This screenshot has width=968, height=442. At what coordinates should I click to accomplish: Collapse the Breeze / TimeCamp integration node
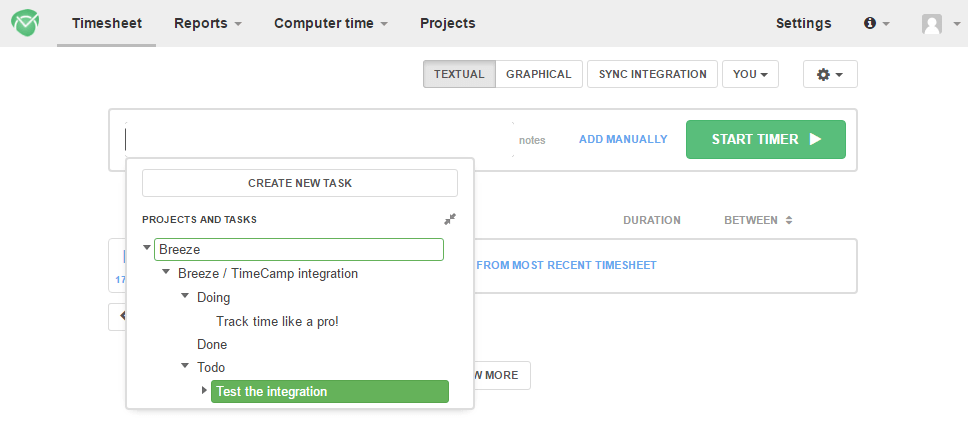tap(166, 272)
